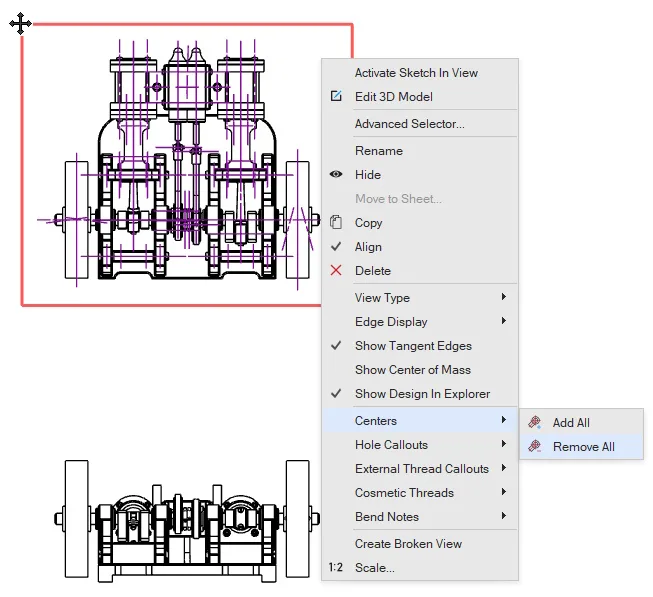This screenshot has height=597, width=653.
Task: Open Hole Callouts menu entry
Action: point(420,445)
